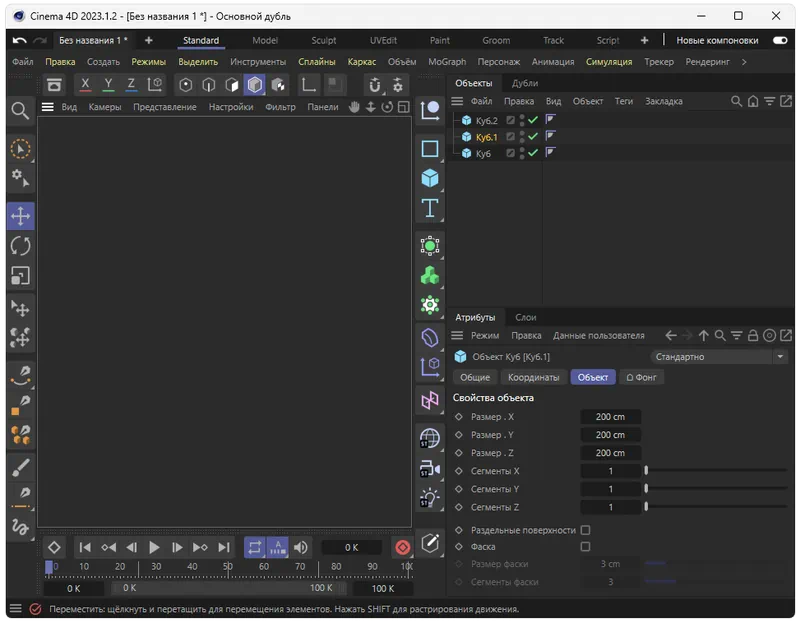Adjust the Сегменты Z slider
The height and width of the screenshot is (623, 800).
[x=716, y=507]
